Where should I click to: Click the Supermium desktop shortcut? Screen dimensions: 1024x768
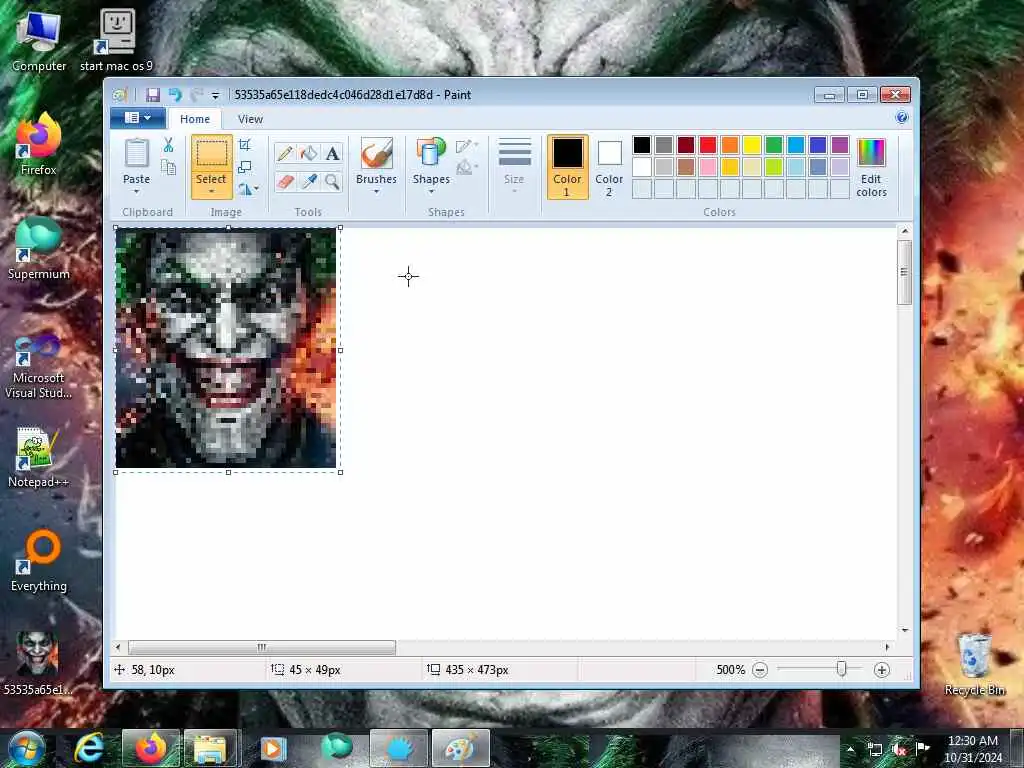(x=39, y=249)
